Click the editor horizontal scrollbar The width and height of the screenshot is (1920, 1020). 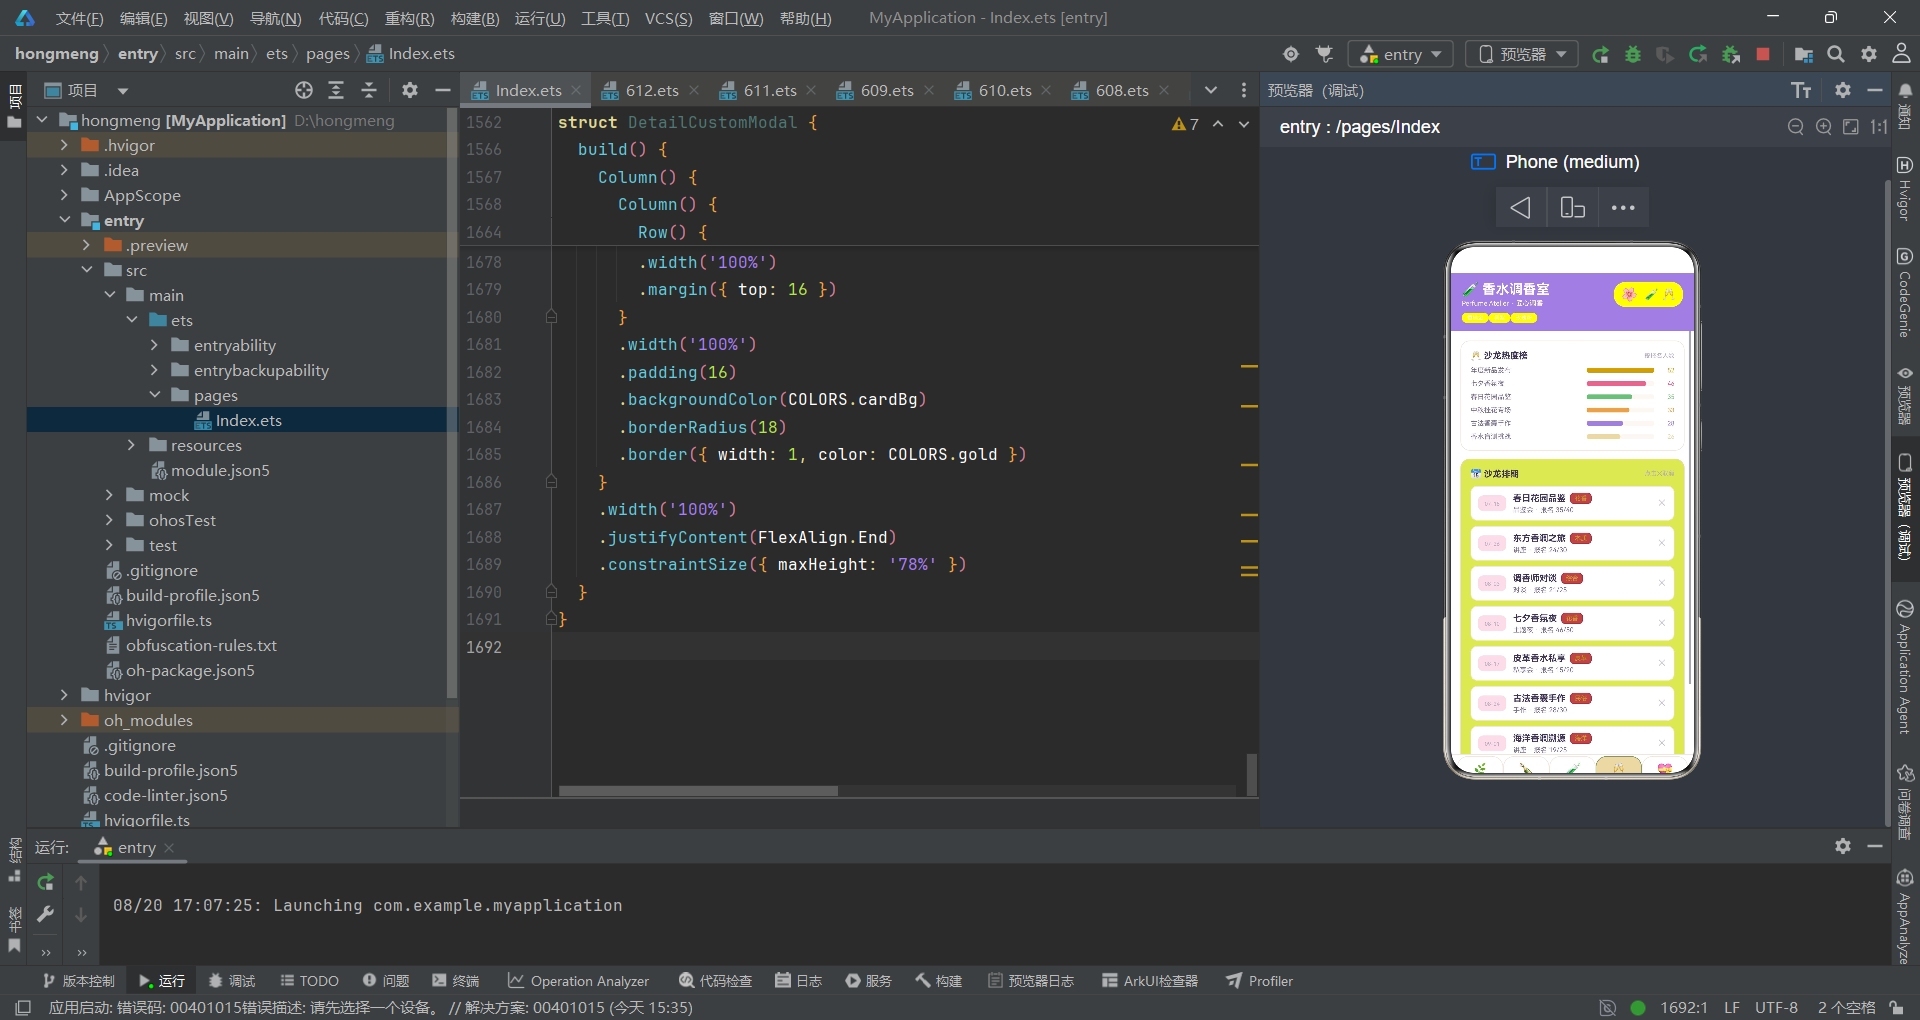[x=698, y=791]
